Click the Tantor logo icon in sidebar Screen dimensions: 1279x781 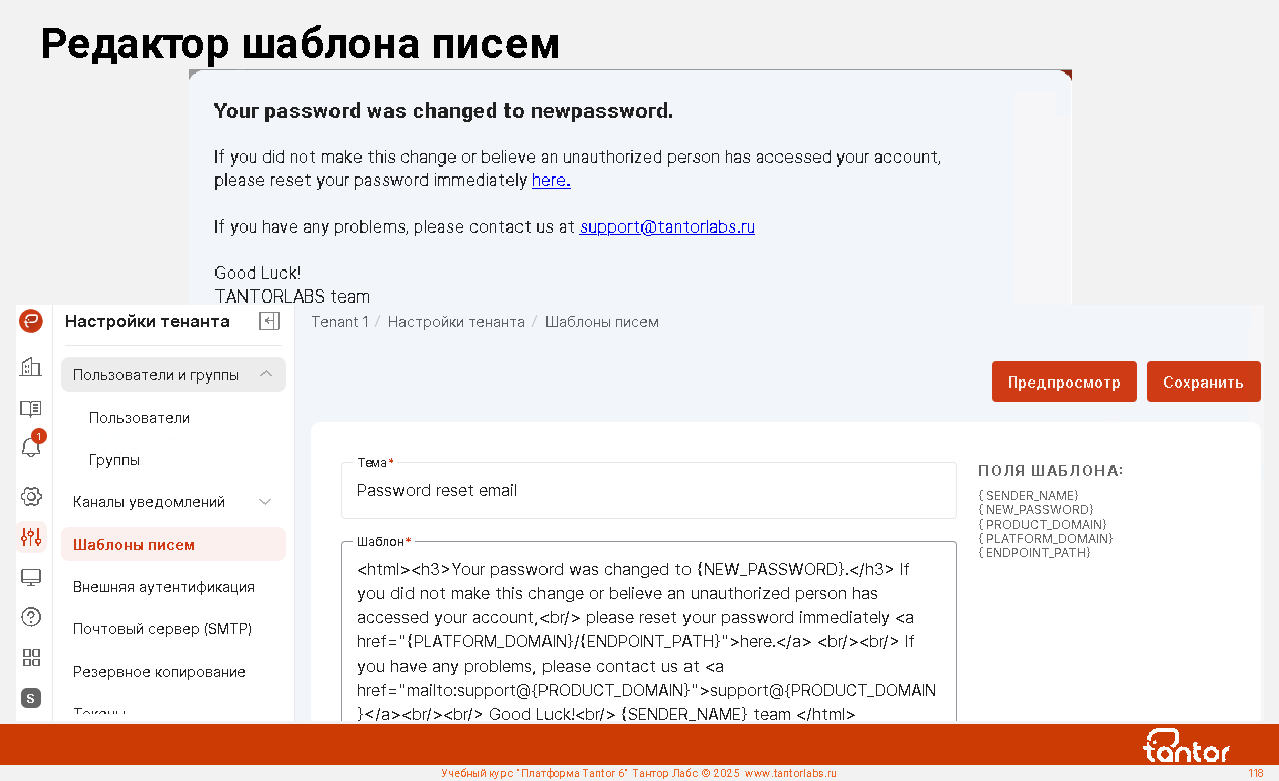[31, 321]
